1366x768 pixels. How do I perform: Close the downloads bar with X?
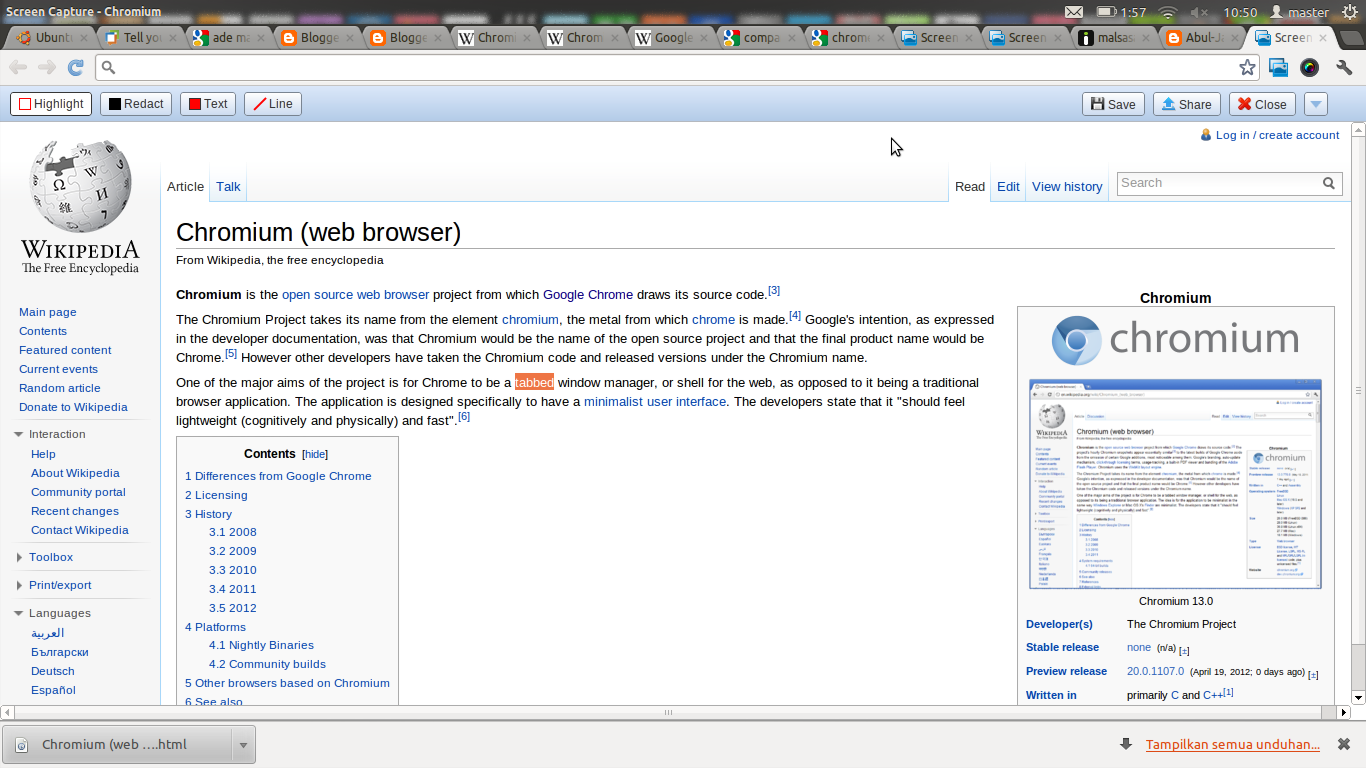tap(1344, 744)
